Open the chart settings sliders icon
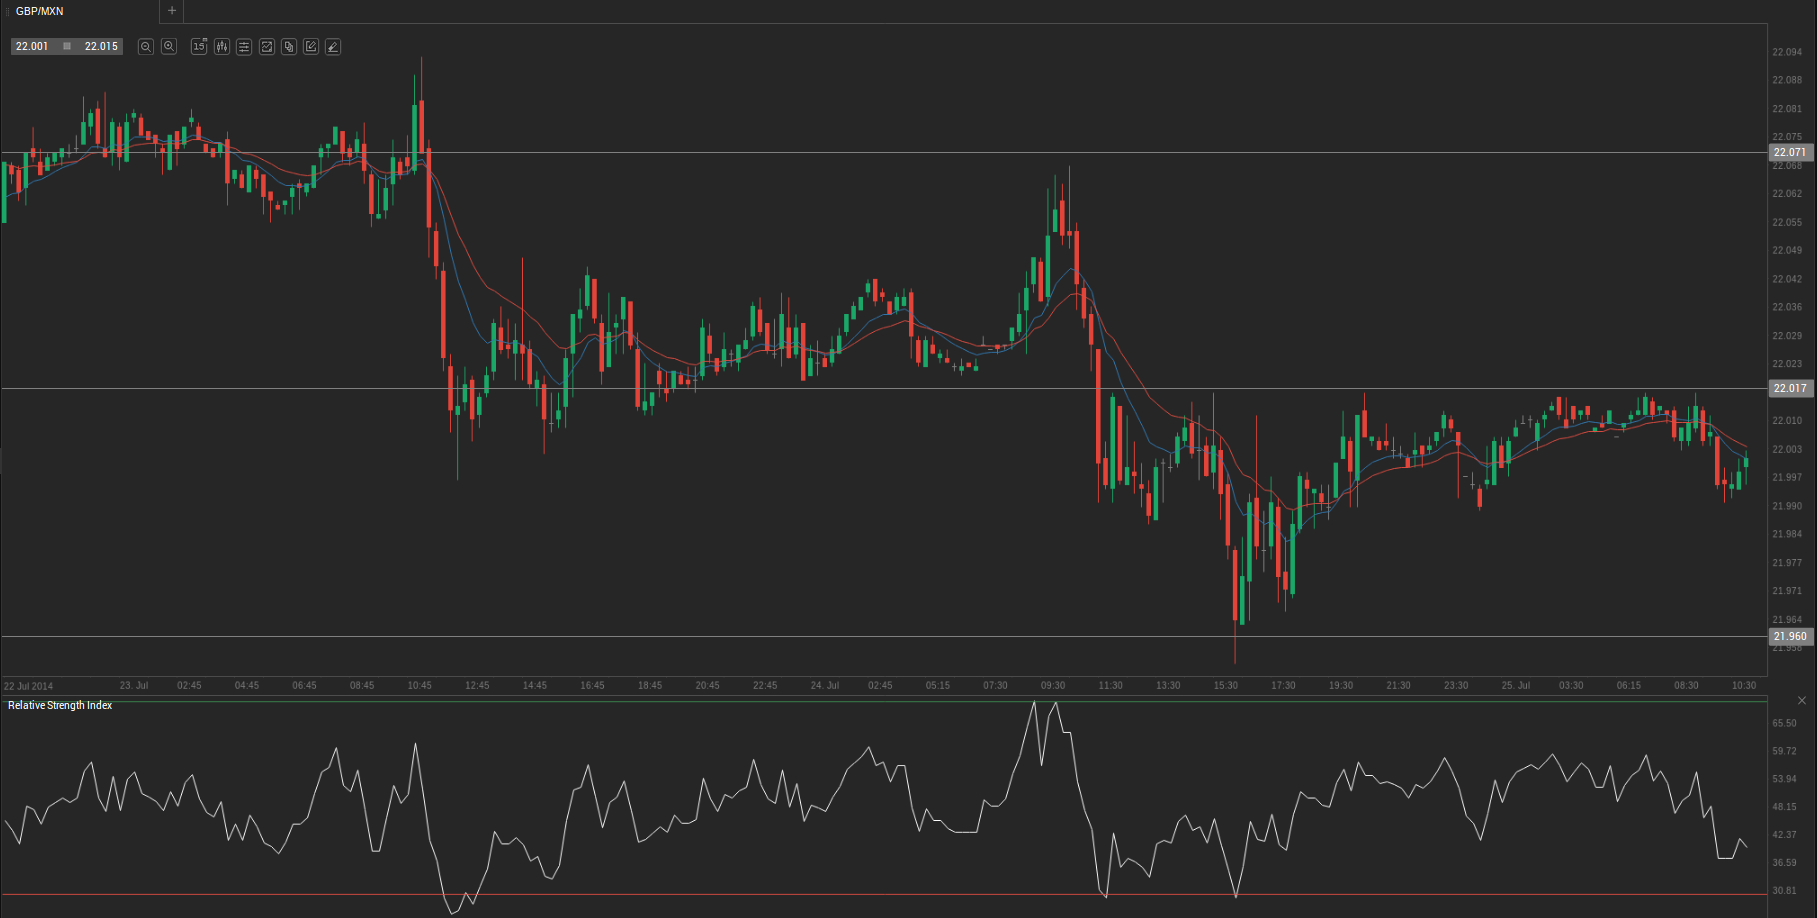 click(x=244, y=47)
